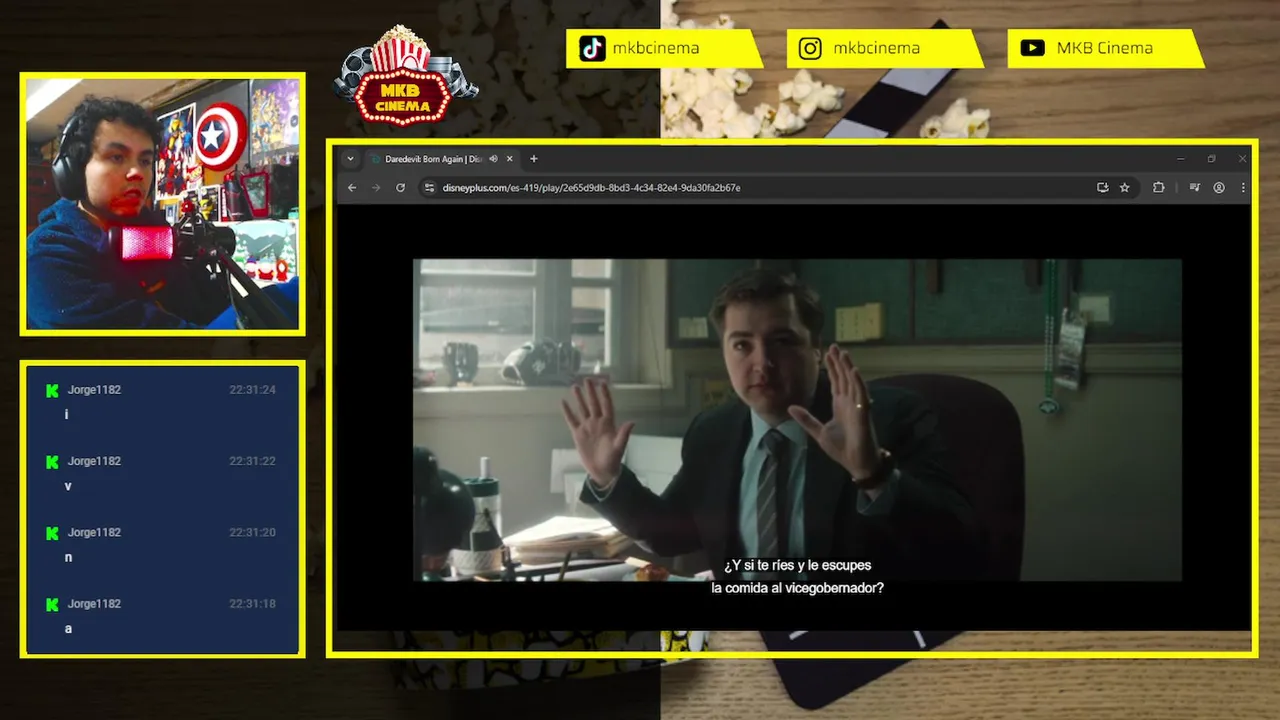Click the YouTube MKB Cinema banner
The height and width of the screenshot is (720, 1280).
(x=1105, y=48)
